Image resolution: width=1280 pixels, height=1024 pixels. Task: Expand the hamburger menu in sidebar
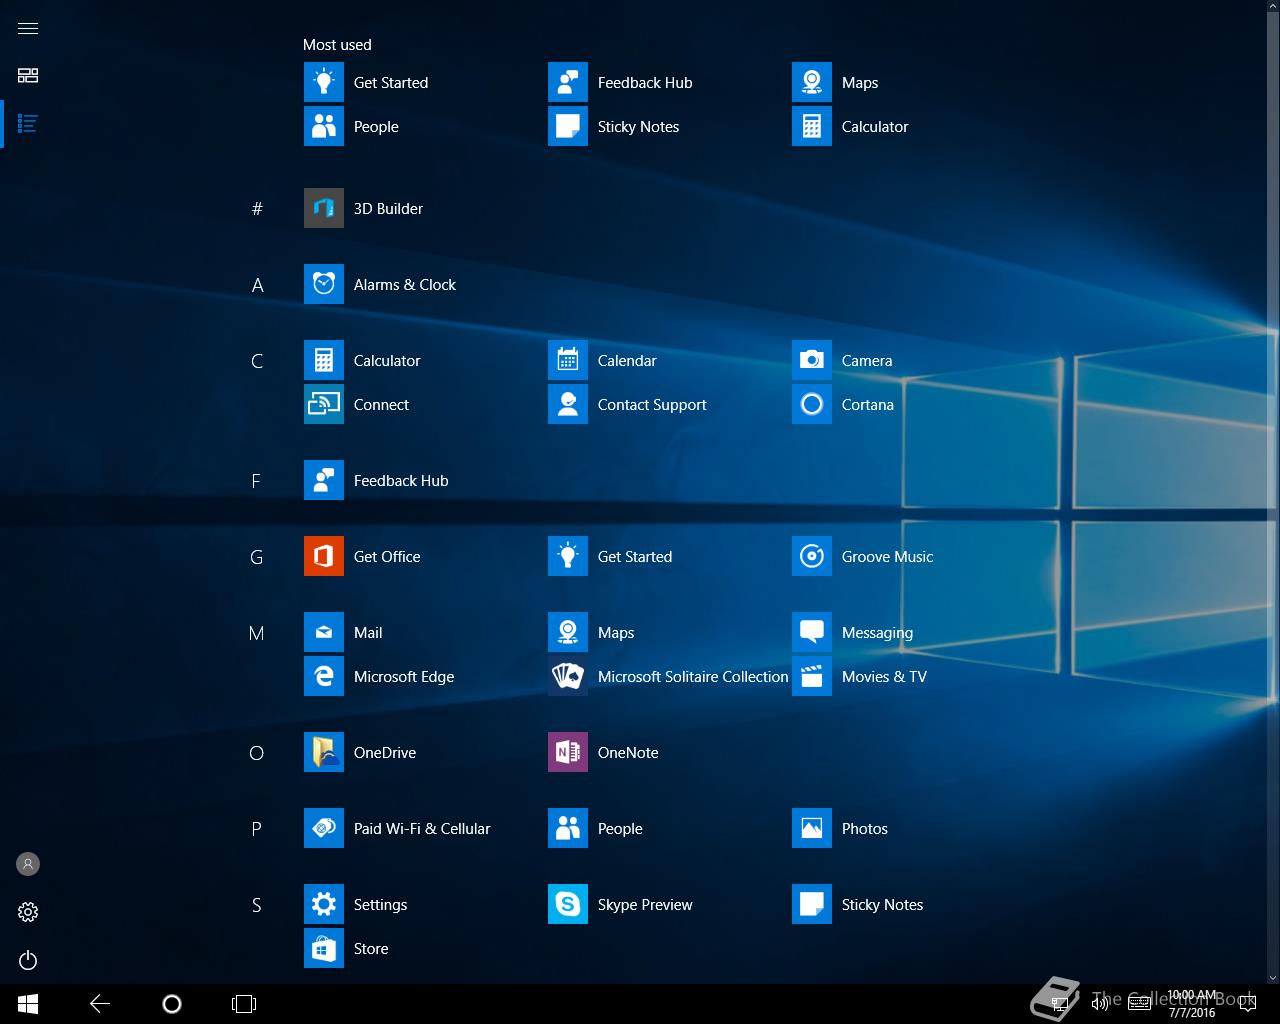[x=28, y=28]
